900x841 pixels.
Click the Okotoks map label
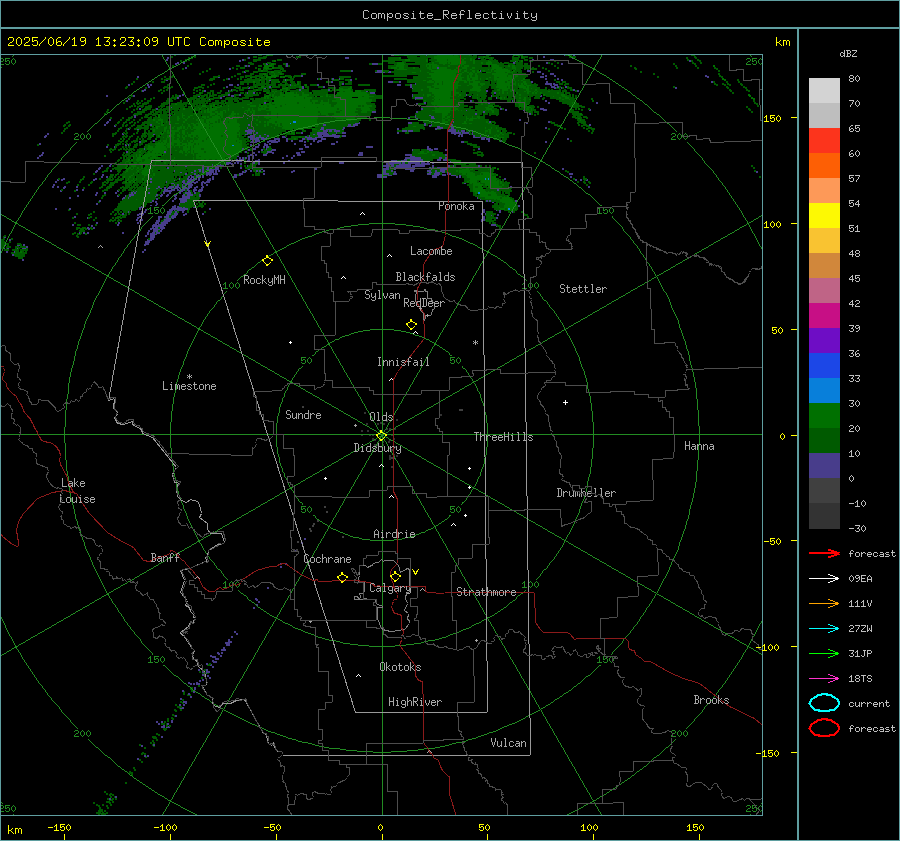click(x=400, y=667)
